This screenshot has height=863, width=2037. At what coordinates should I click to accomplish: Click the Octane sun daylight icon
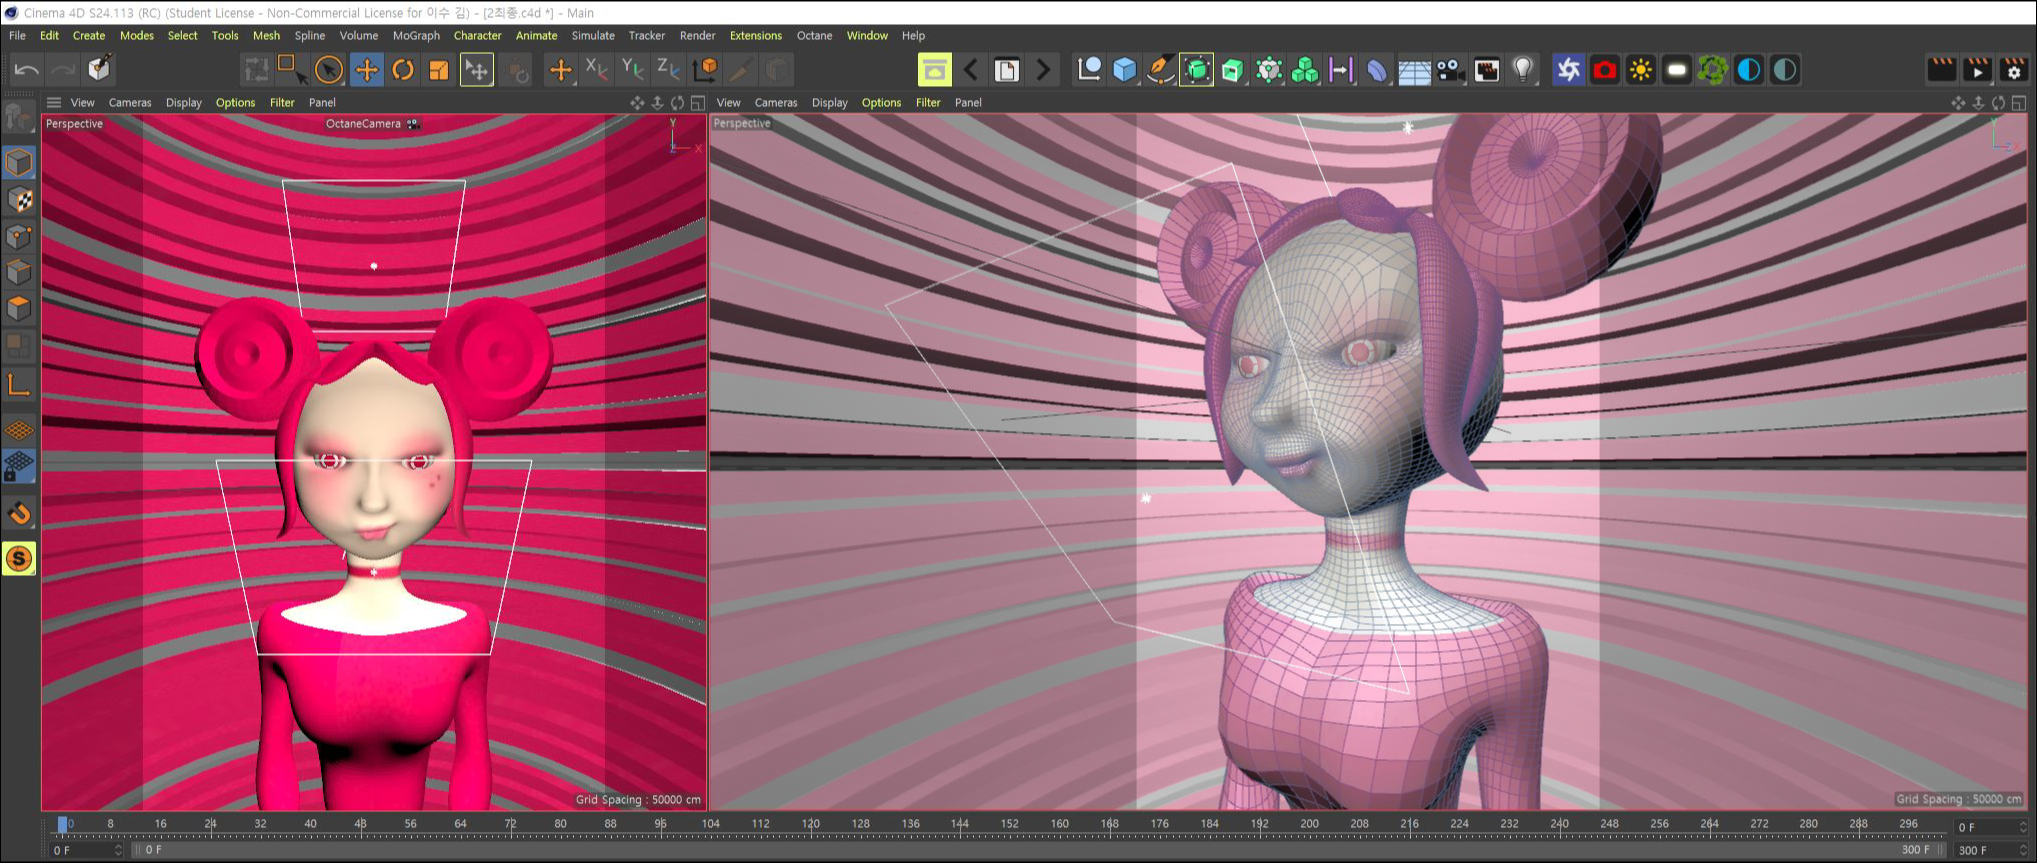pyautogui.click(x=1640, y=69)
